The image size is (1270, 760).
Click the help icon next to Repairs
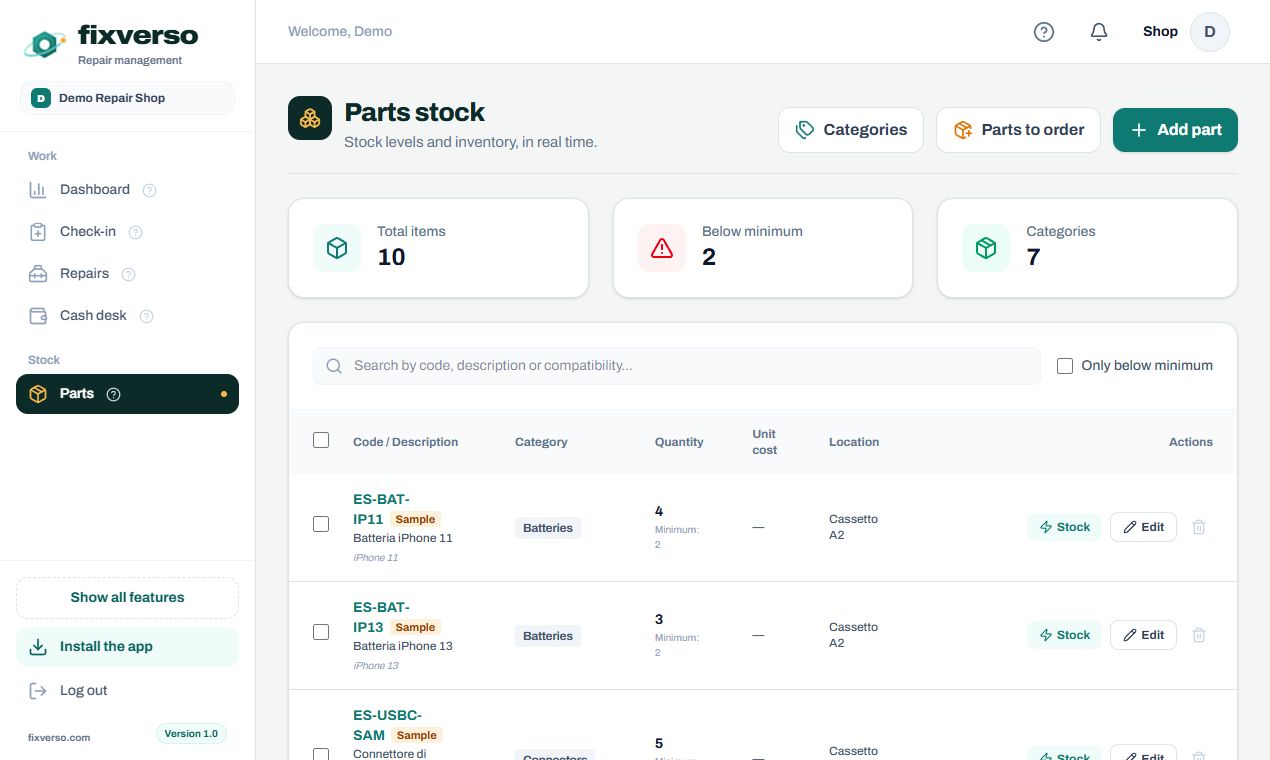128,274
